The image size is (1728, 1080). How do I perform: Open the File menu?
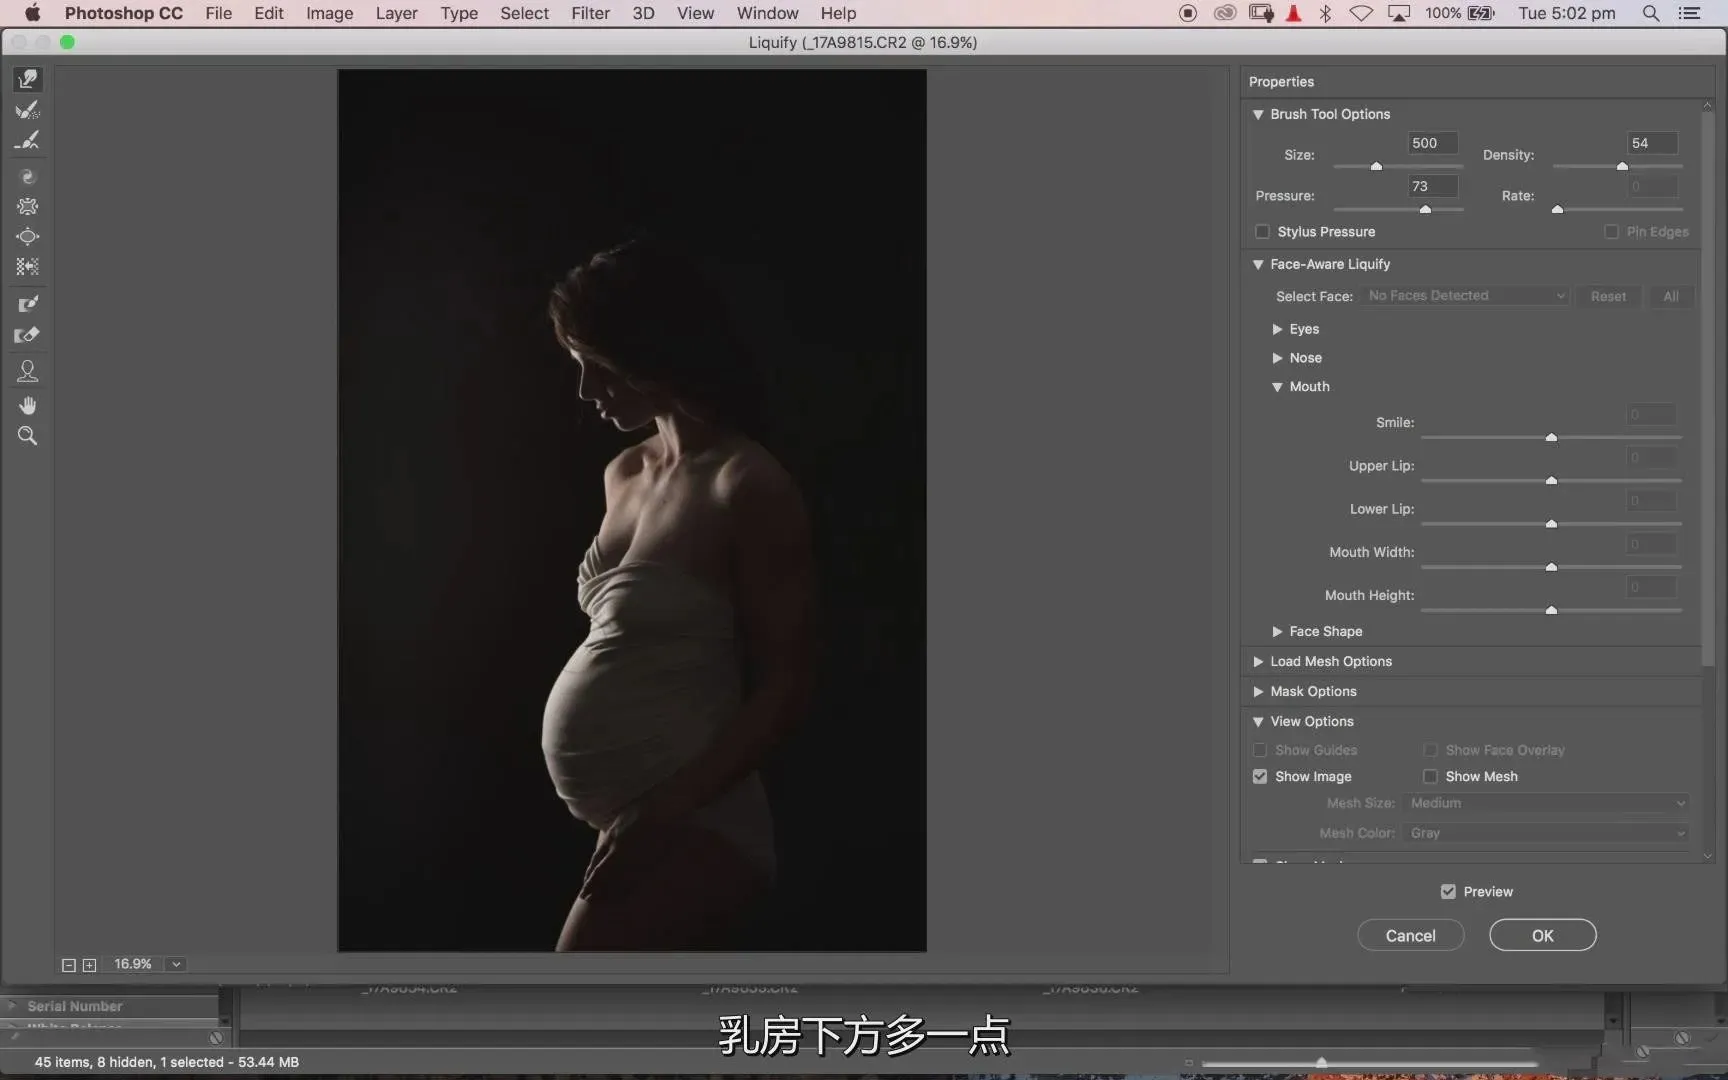pyautogui.click(x=218, y=13)
